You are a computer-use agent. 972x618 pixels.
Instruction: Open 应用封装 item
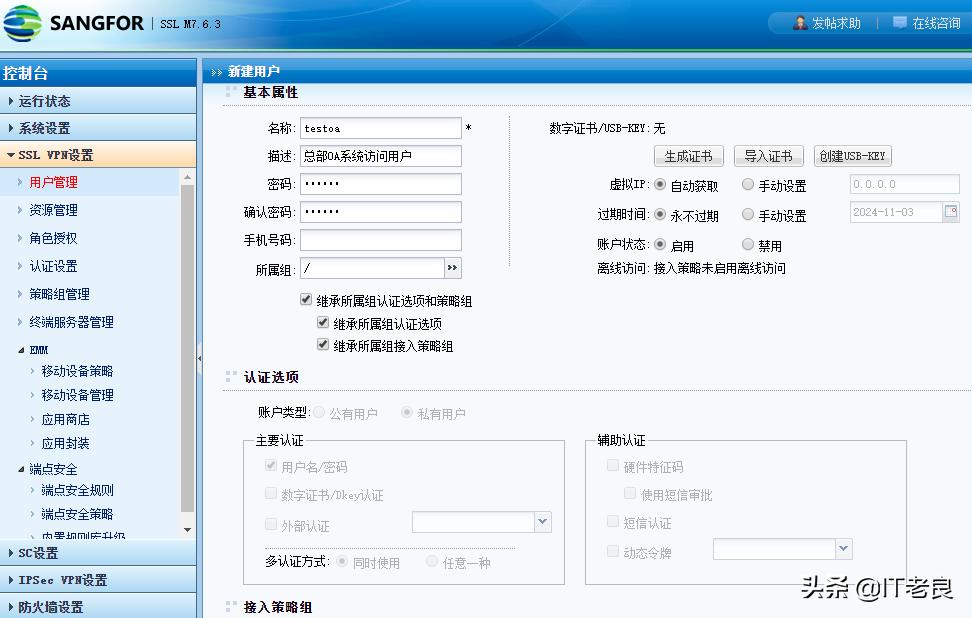[66, 444]
